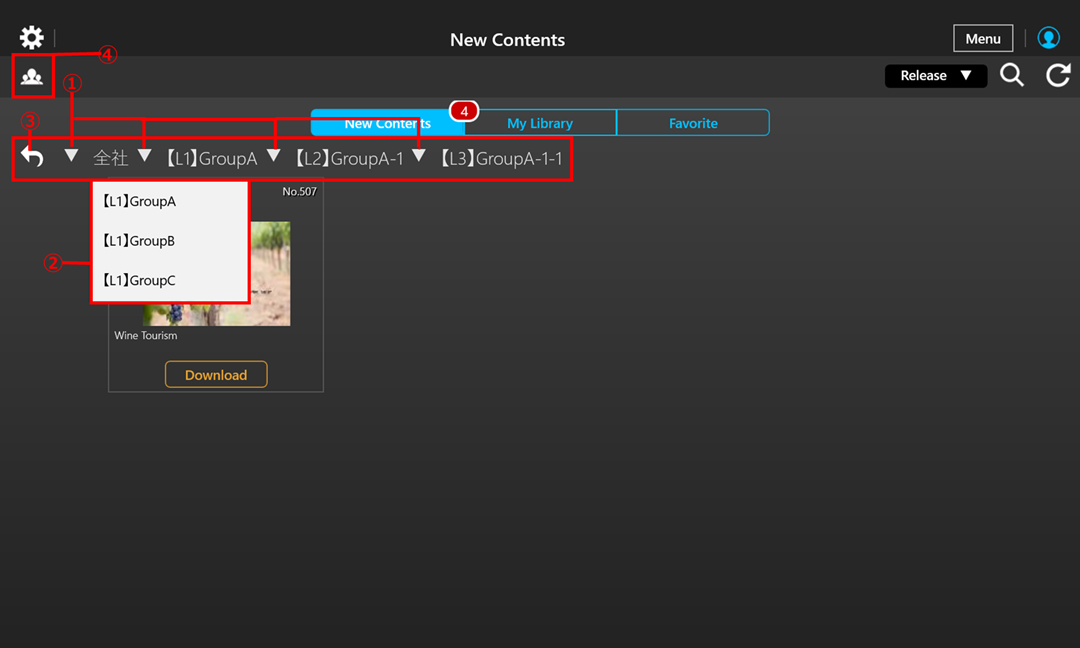Choose 【L1】GroupB from the dropdown list
The width and height of the screenshot is (1080, 648).
170,241
